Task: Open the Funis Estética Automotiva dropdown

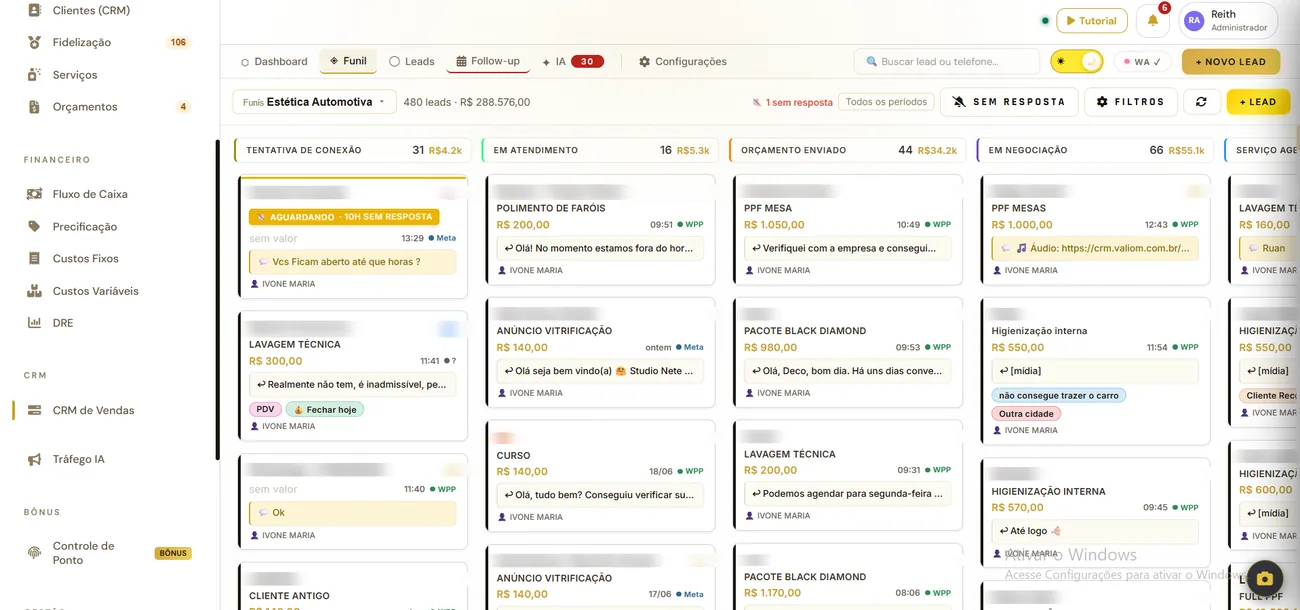Action: coord(314,101)
